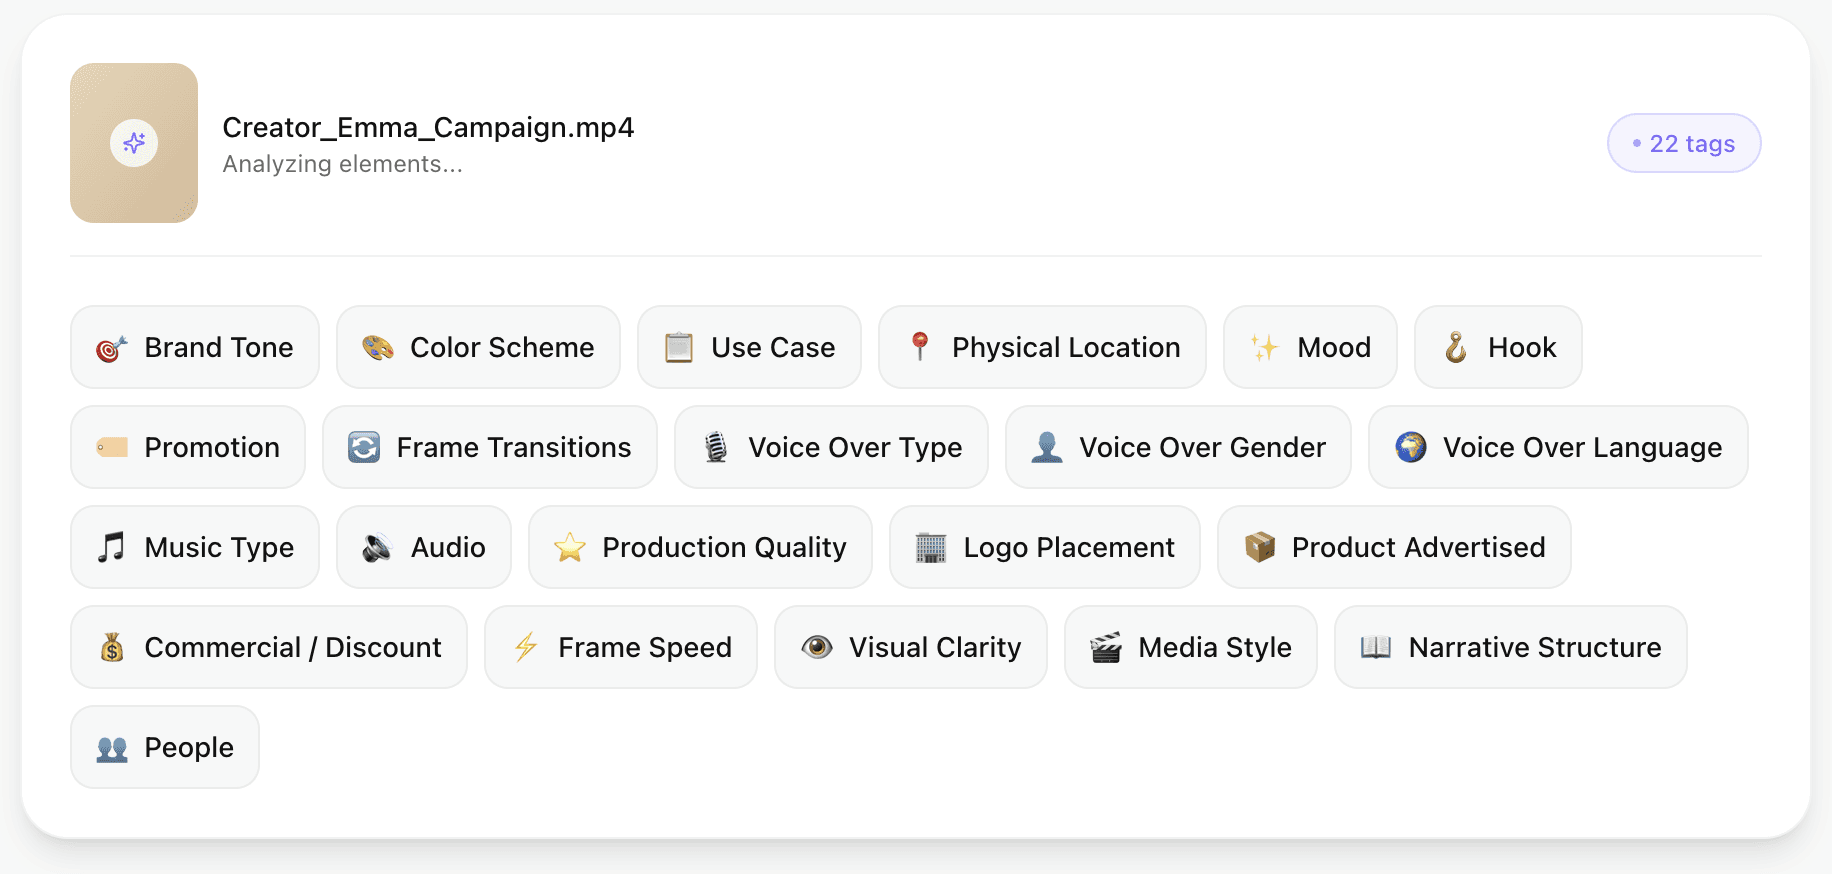Pick the Production Quality tag
The image size is (1832, 874).
point(700,548)
